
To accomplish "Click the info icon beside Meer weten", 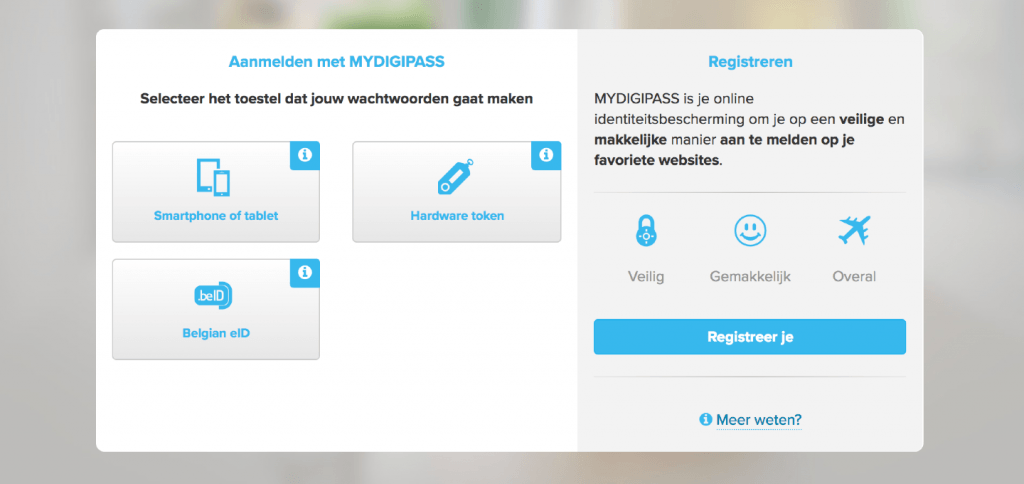I will (x=706, y=420).
